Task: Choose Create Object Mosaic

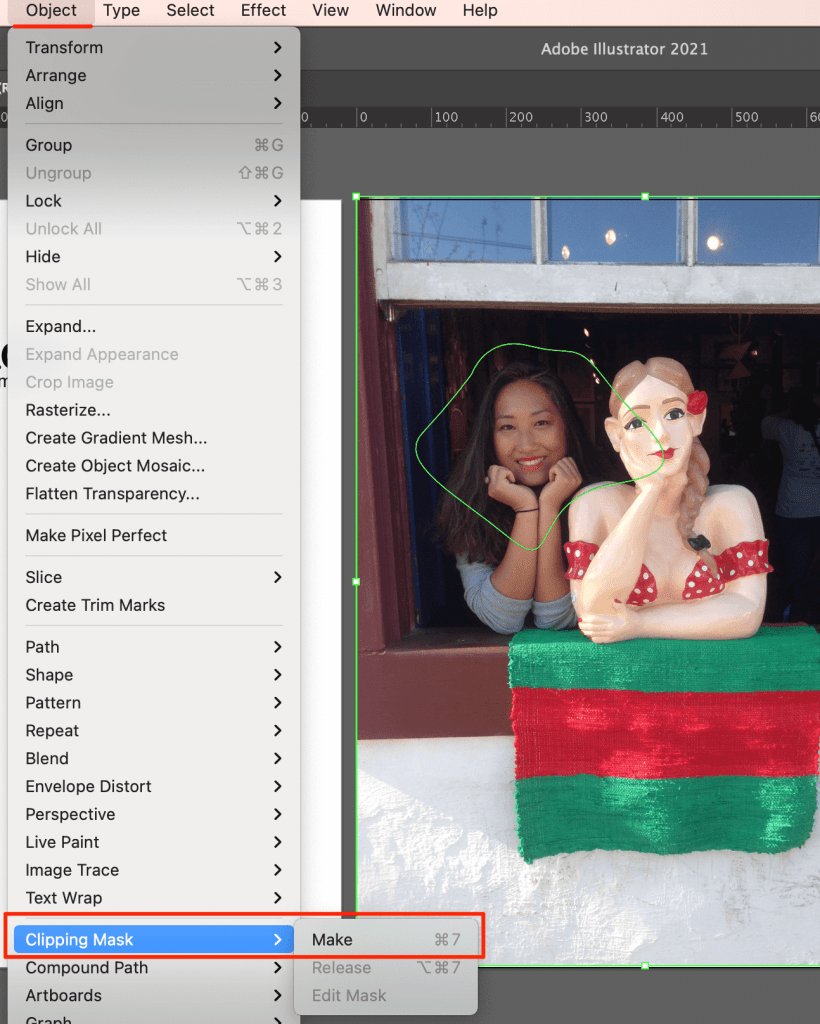Action: 114,466
